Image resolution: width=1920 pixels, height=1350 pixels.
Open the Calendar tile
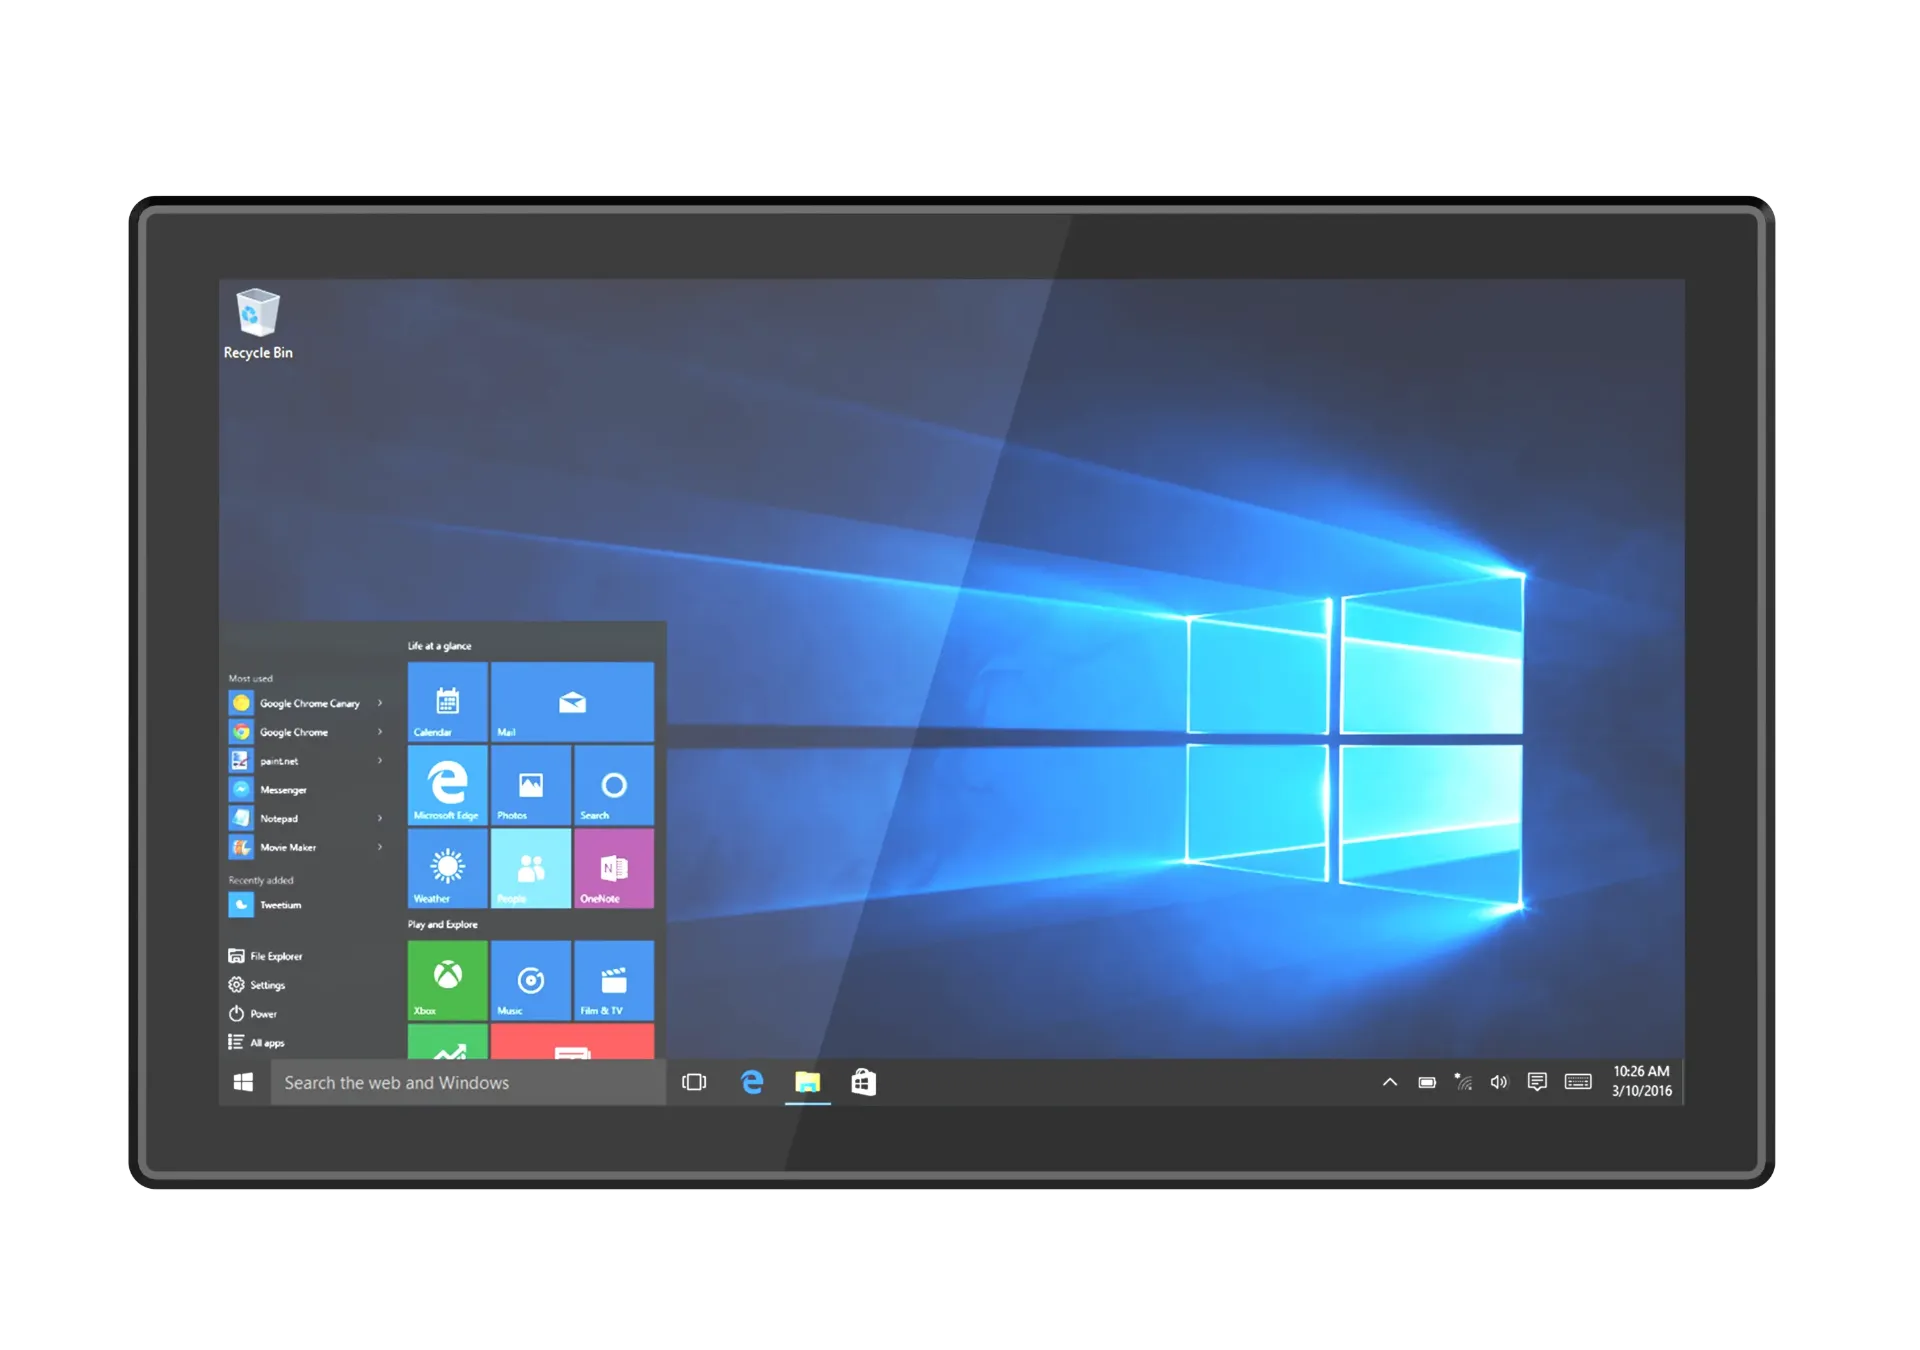pos(447,701)
